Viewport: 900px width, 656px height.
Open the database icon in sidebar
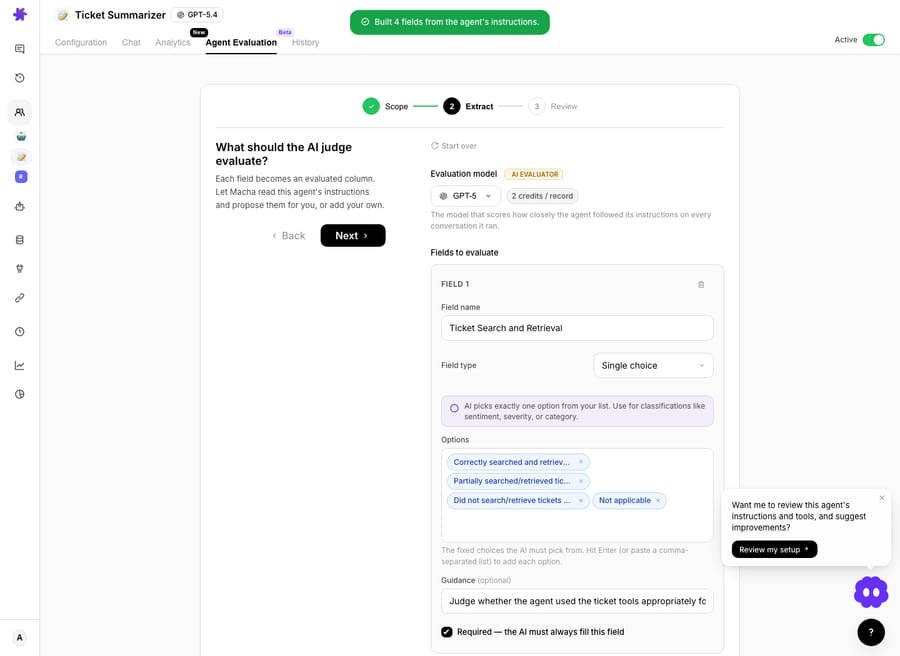click(20, 240)
